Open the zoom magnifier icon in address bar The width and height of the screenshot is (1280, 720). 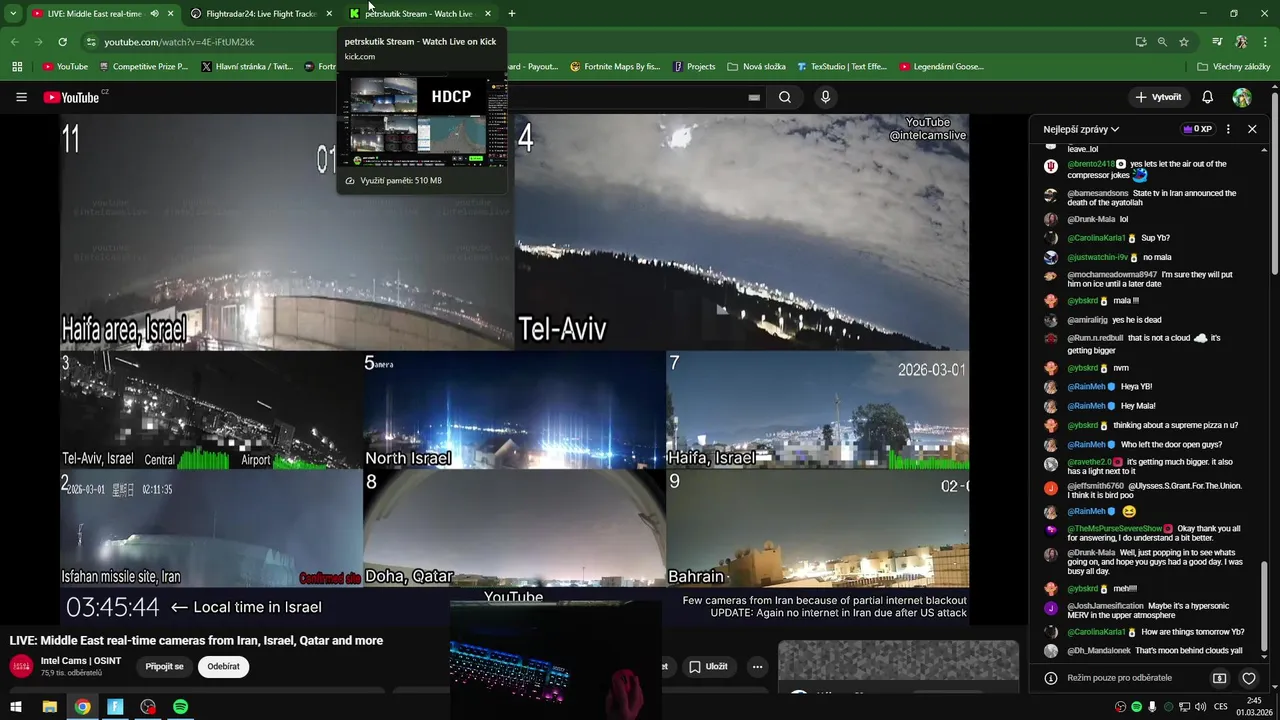click(1162, 42)
